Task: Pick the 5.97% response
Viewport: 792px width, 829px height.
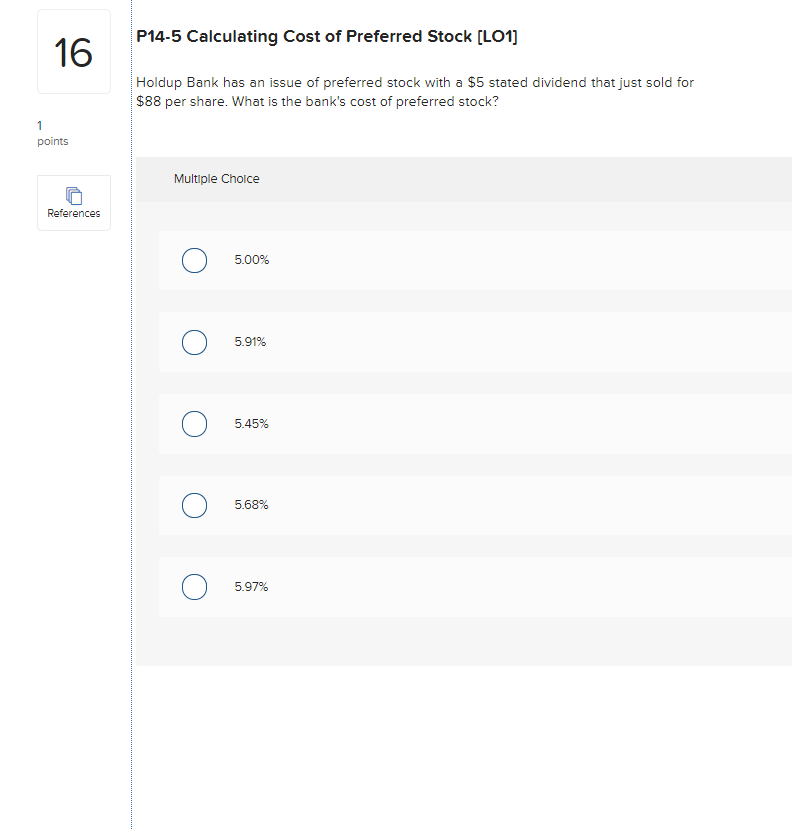Action: 194,587
